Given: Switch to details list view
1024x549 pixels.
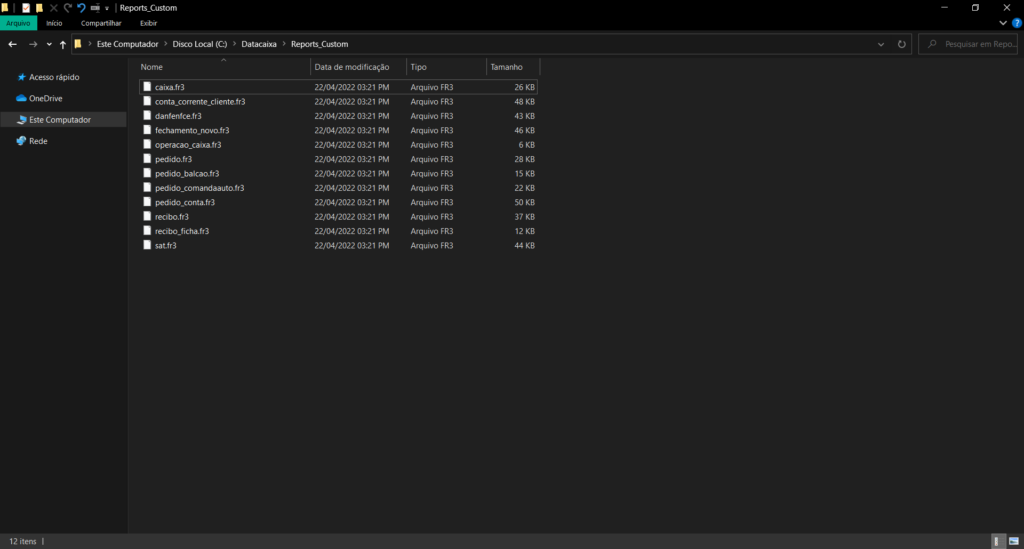Looking at the screenshot, I should (997, 541).
